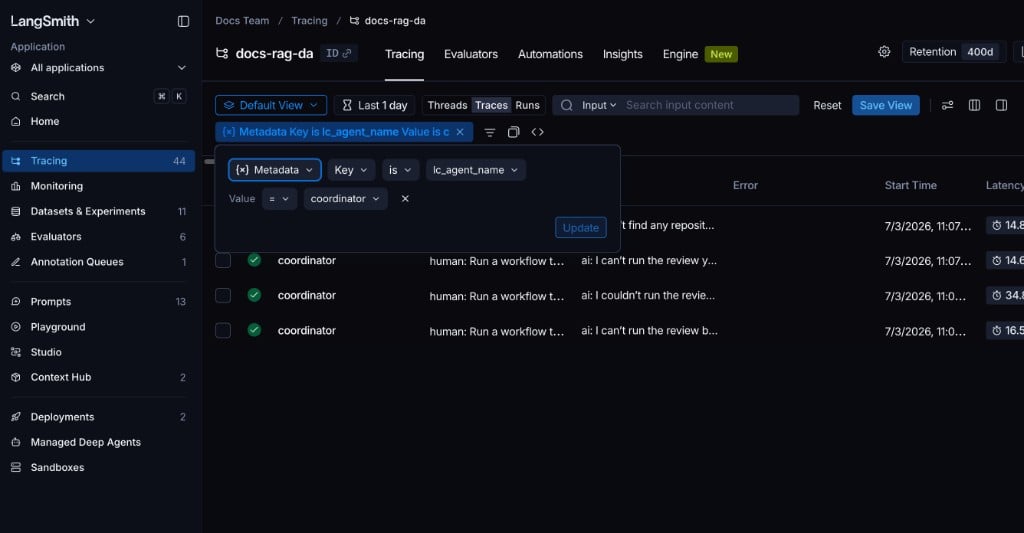Open Managed Deep Agents
This screenshot has width=1024, height=533.
[99, 442]
